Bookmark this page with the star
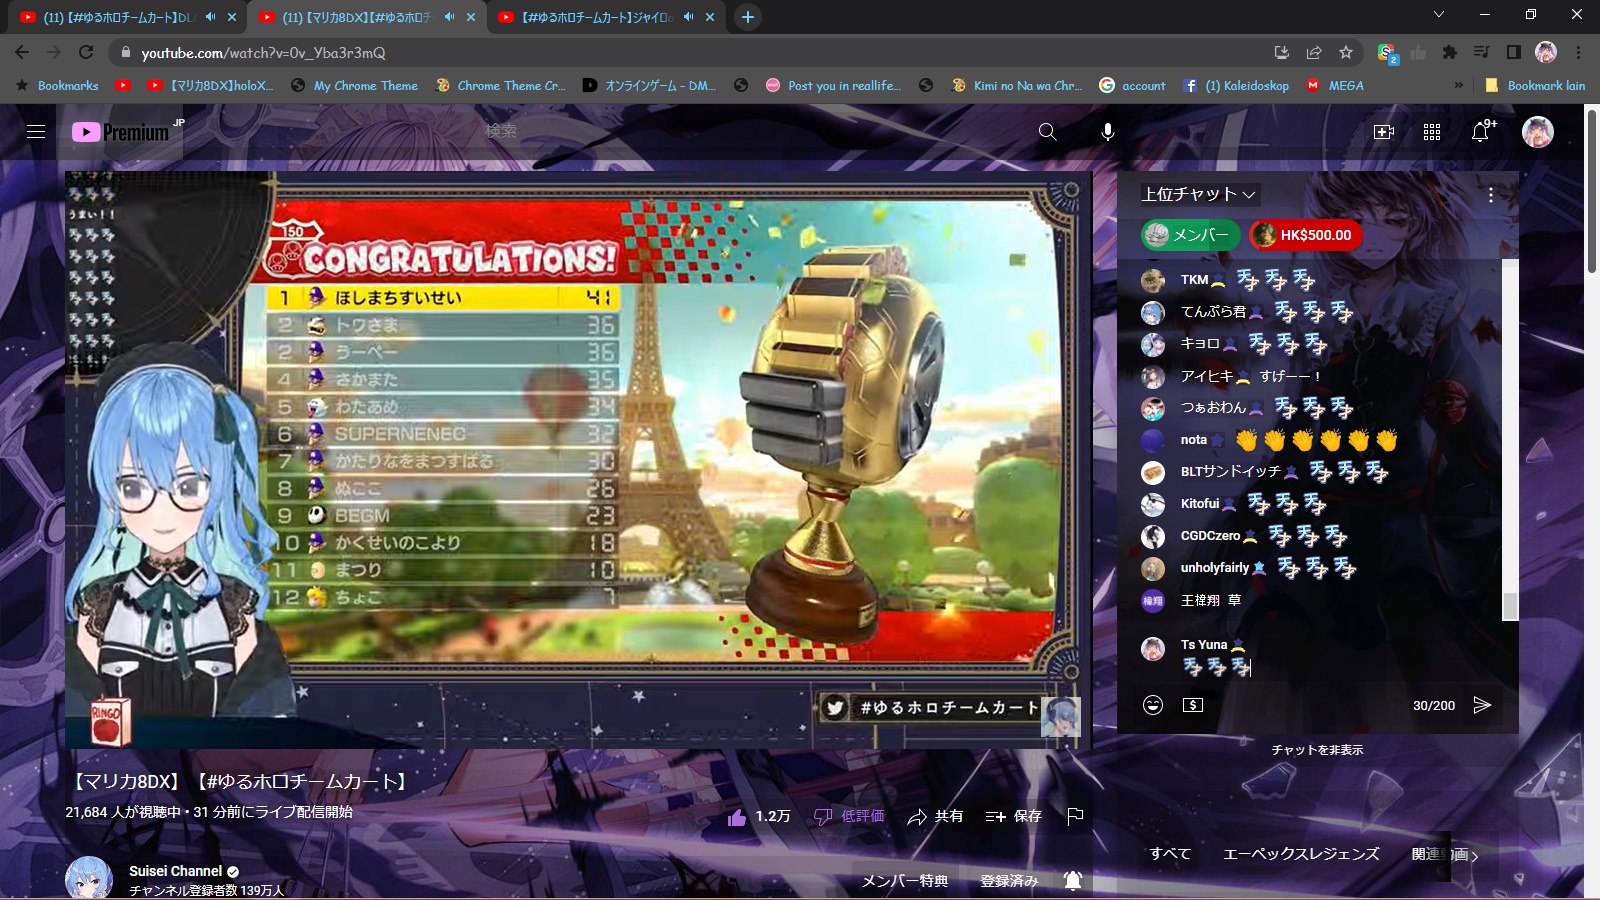Screen dimensions: 1600x900 pyautogui.click(x=1346, y=52)
